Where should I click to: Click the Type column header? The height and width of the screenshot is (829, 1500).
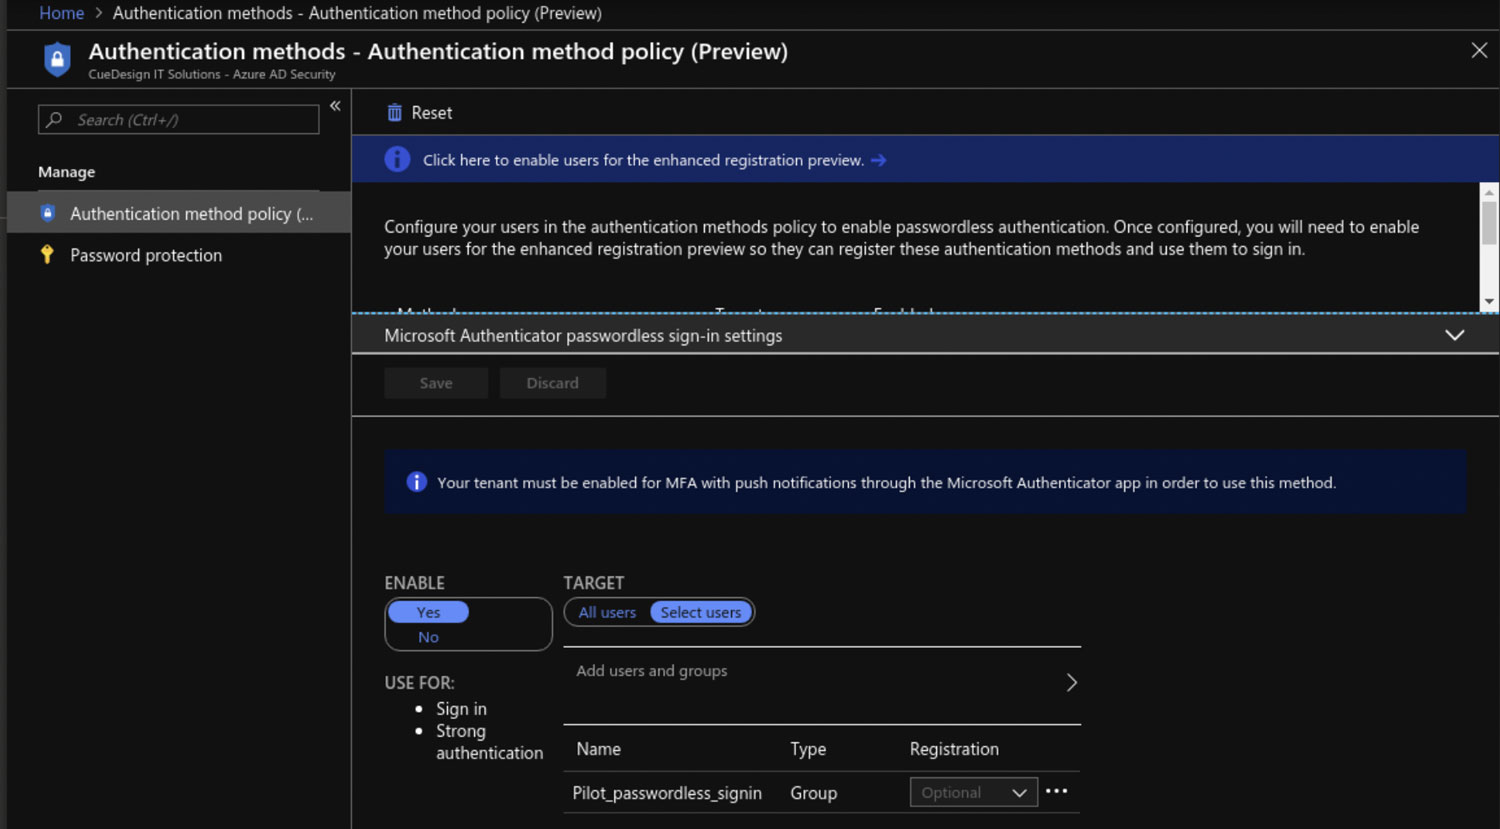point(808,749)
